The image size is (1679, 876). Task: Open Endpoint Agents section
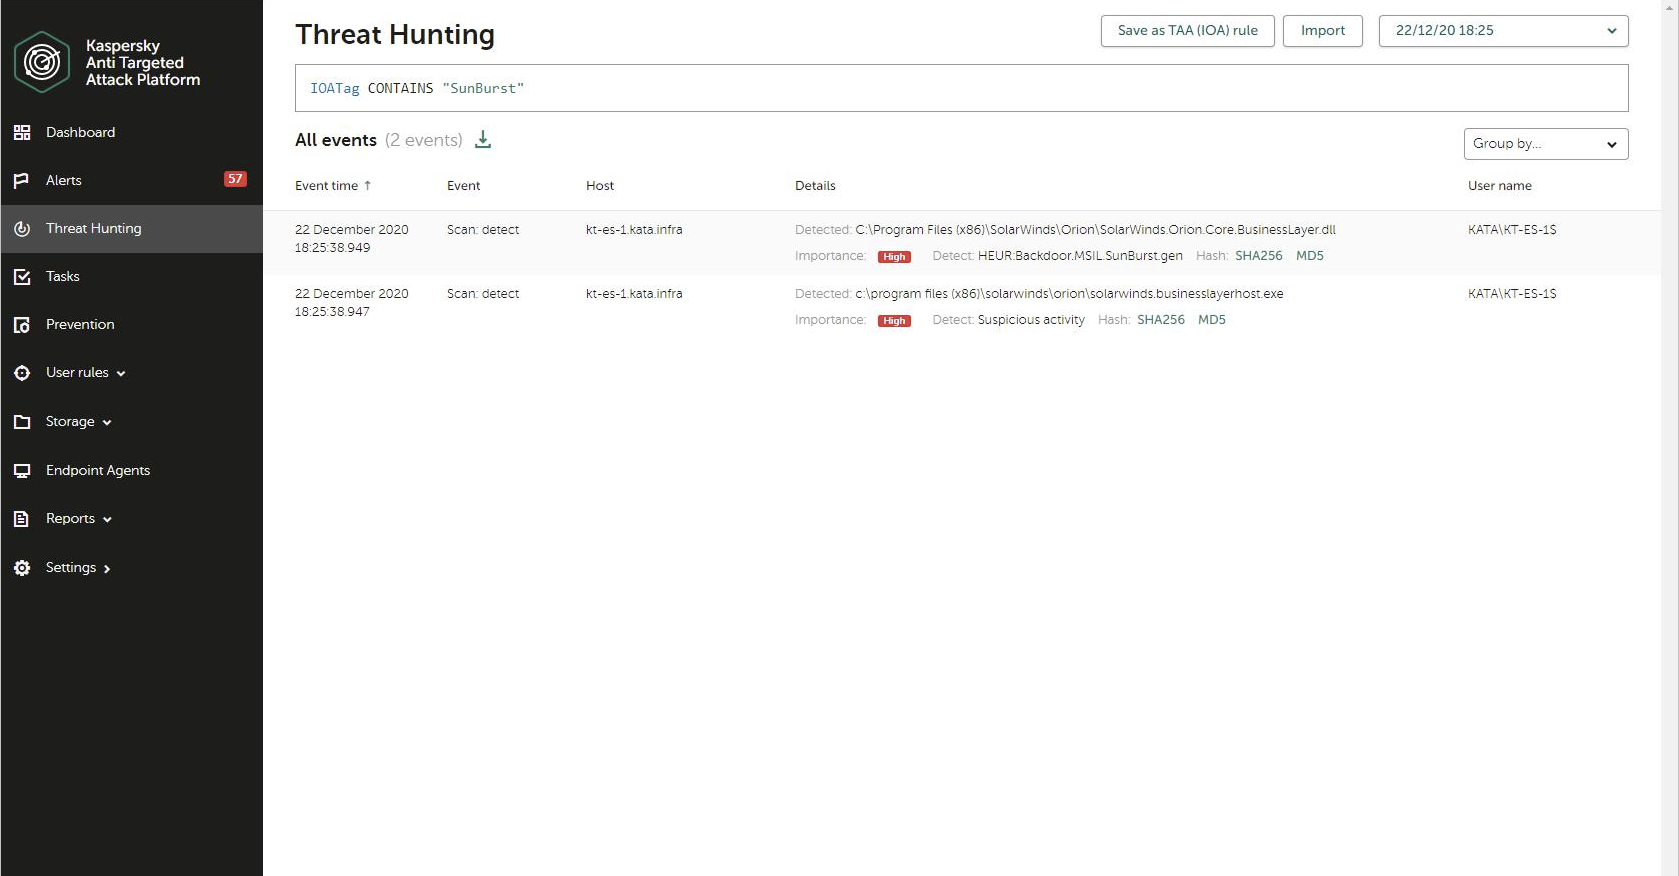pos(98,470)
